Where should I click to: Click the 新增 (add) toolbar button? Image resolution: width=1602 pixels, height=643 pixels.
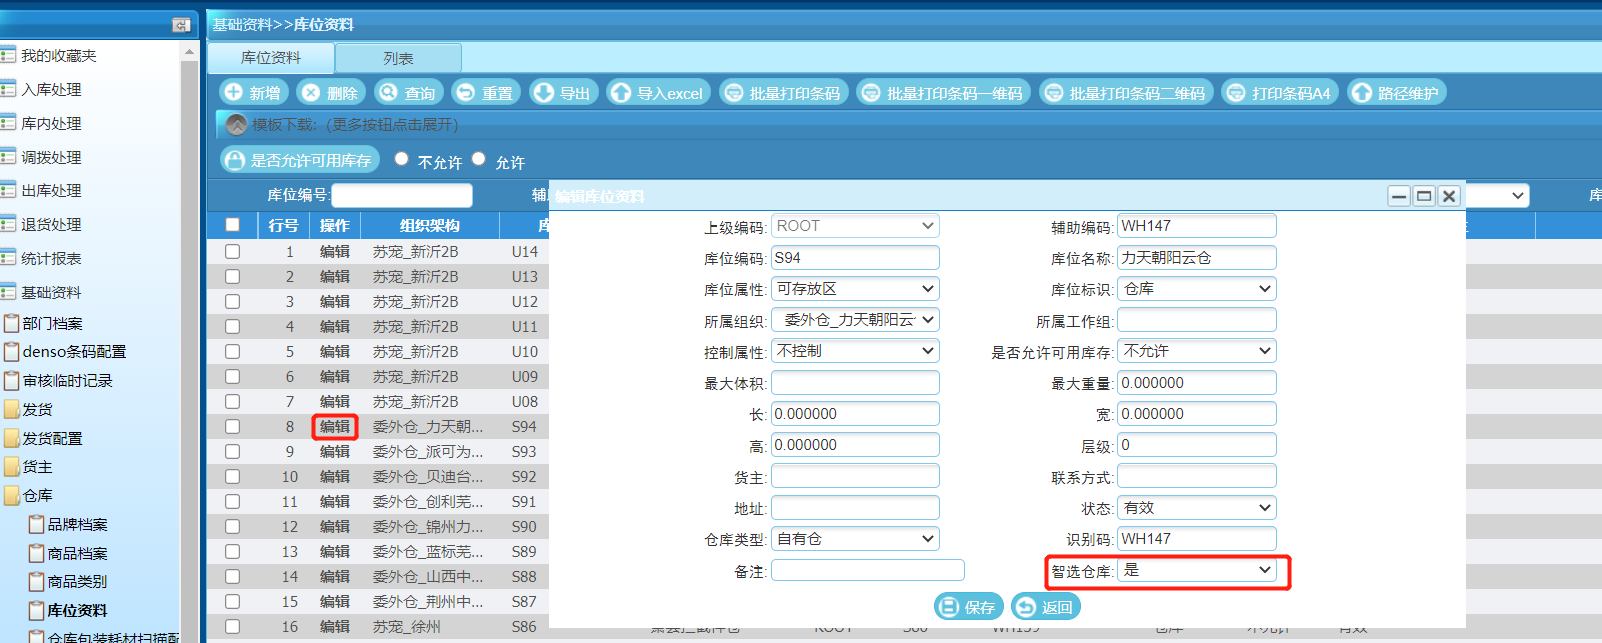click(254, 93)
